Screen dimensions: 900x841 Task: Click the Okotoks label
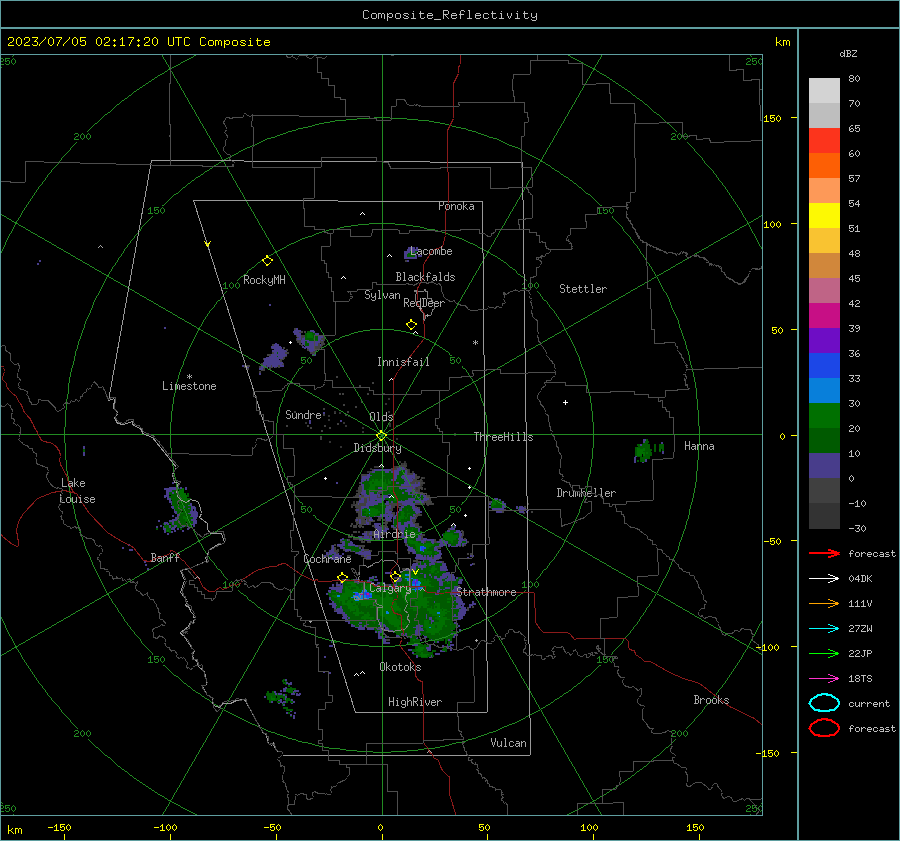[x=400, y=667]
